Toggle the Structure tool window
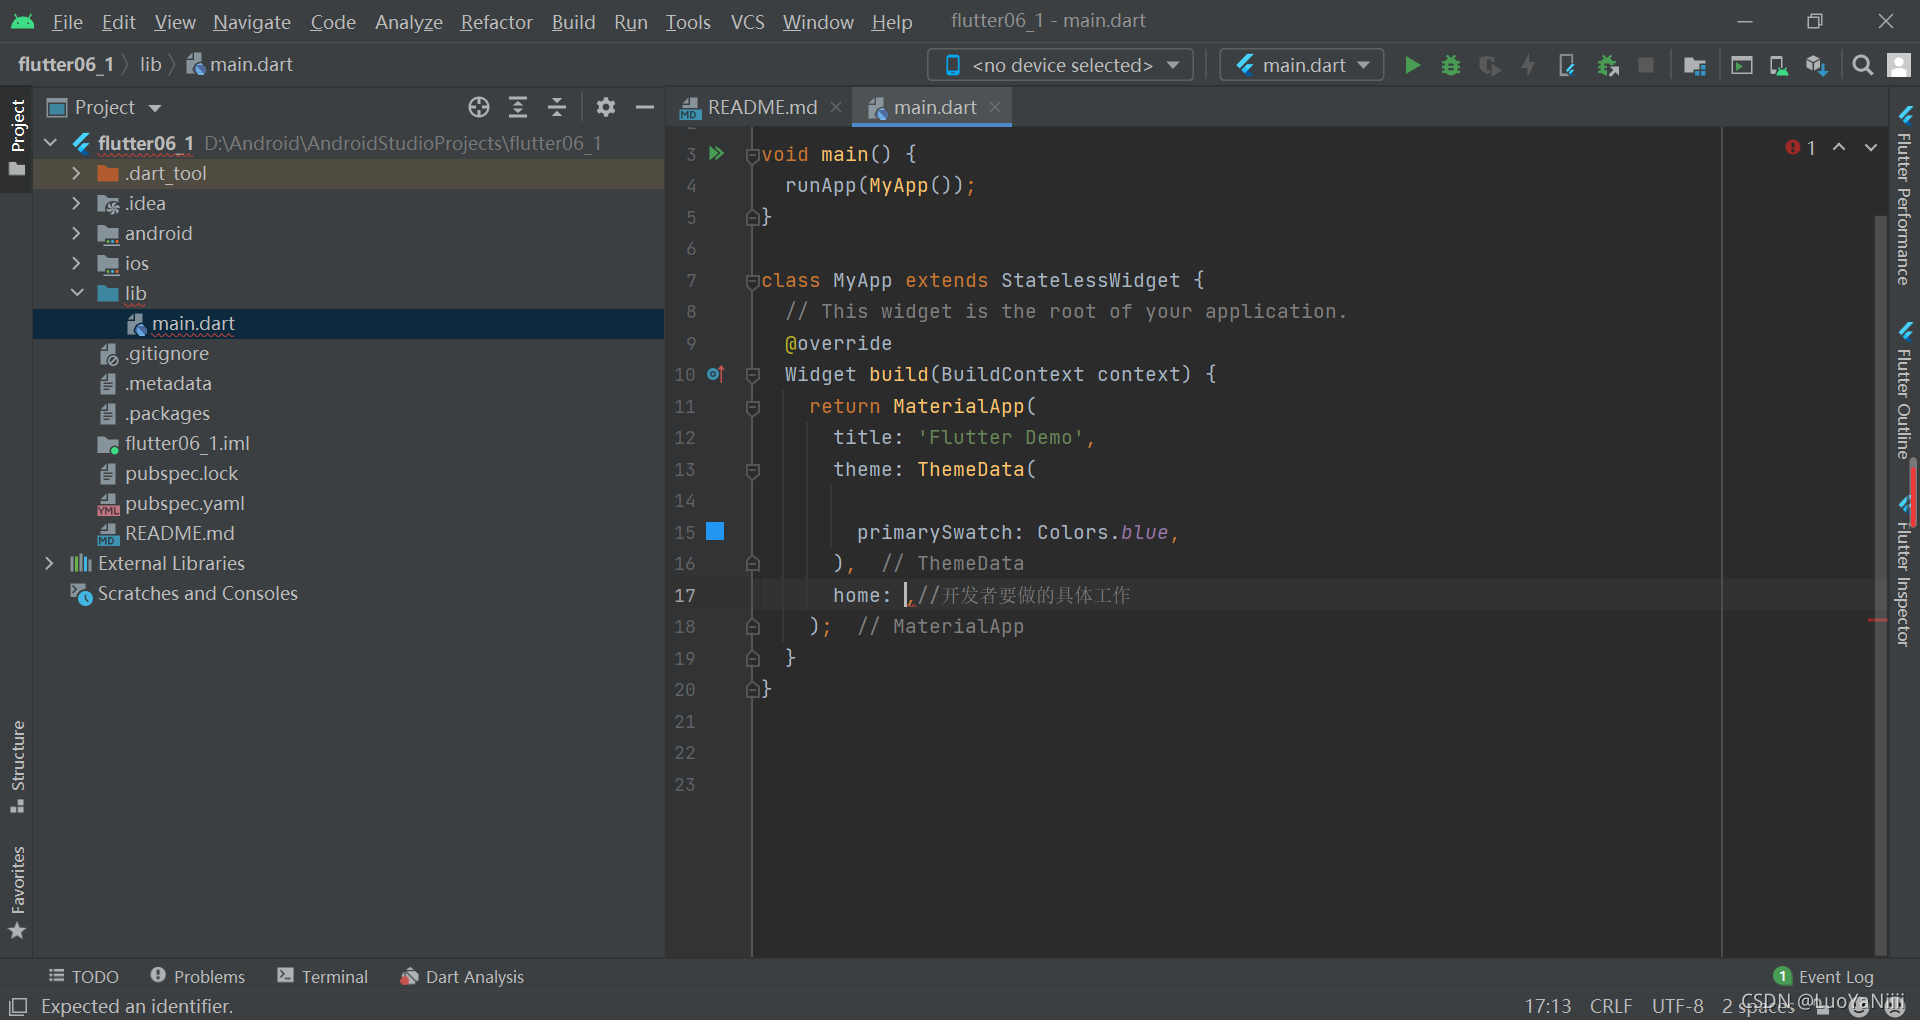The image size is (1920, 1020). [x=17, y=766]
